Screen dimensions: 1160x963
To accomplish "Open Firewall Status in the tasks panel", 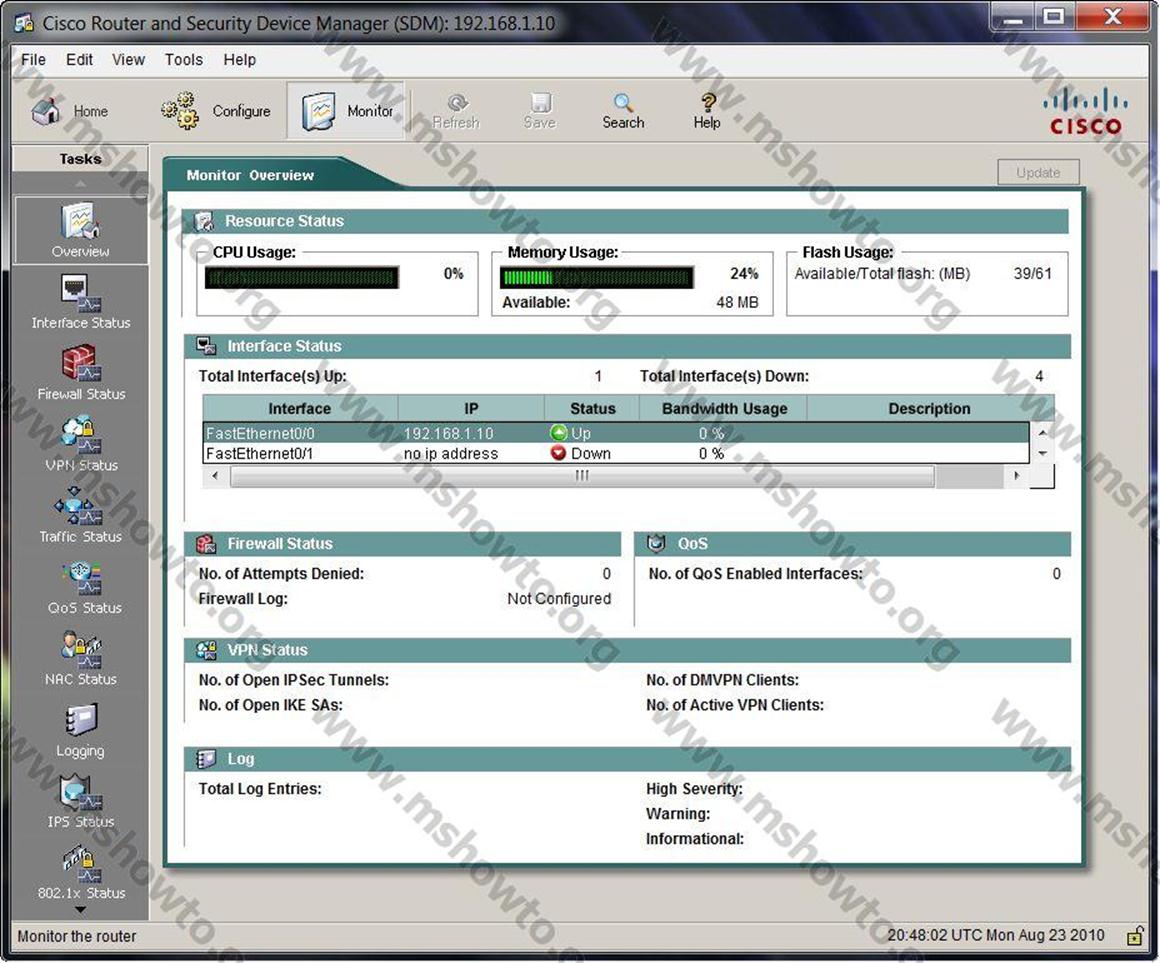I will tap(81, 373).
